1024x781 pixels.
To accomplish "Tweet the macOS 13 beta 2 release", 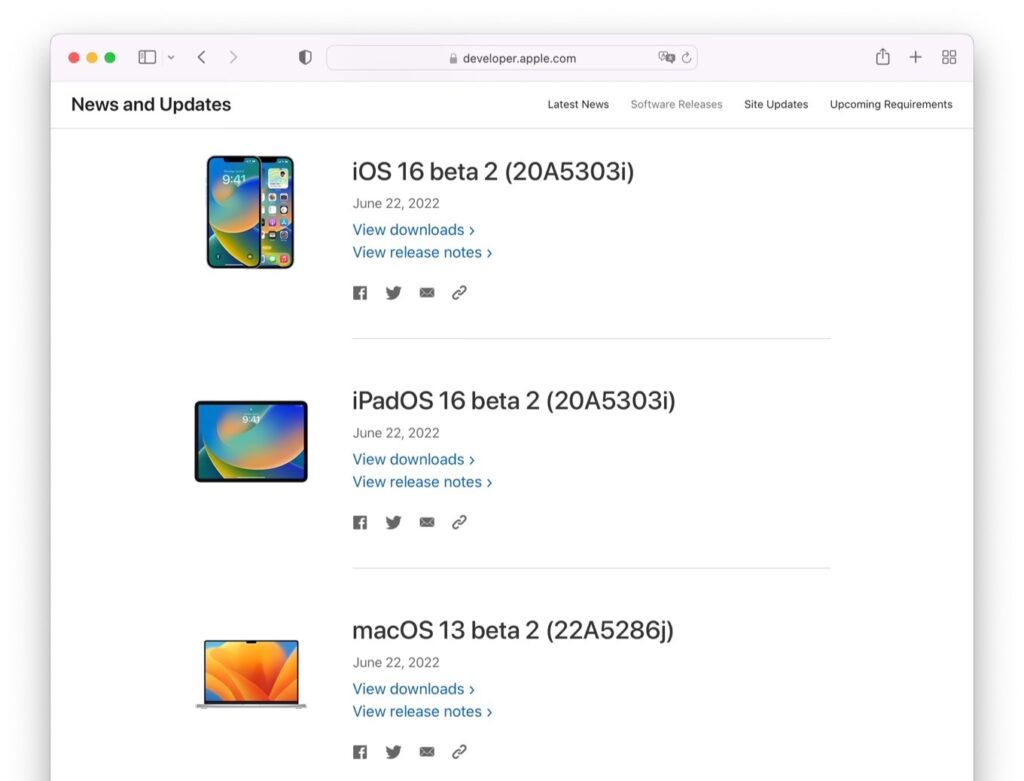I will coord(393,751).
